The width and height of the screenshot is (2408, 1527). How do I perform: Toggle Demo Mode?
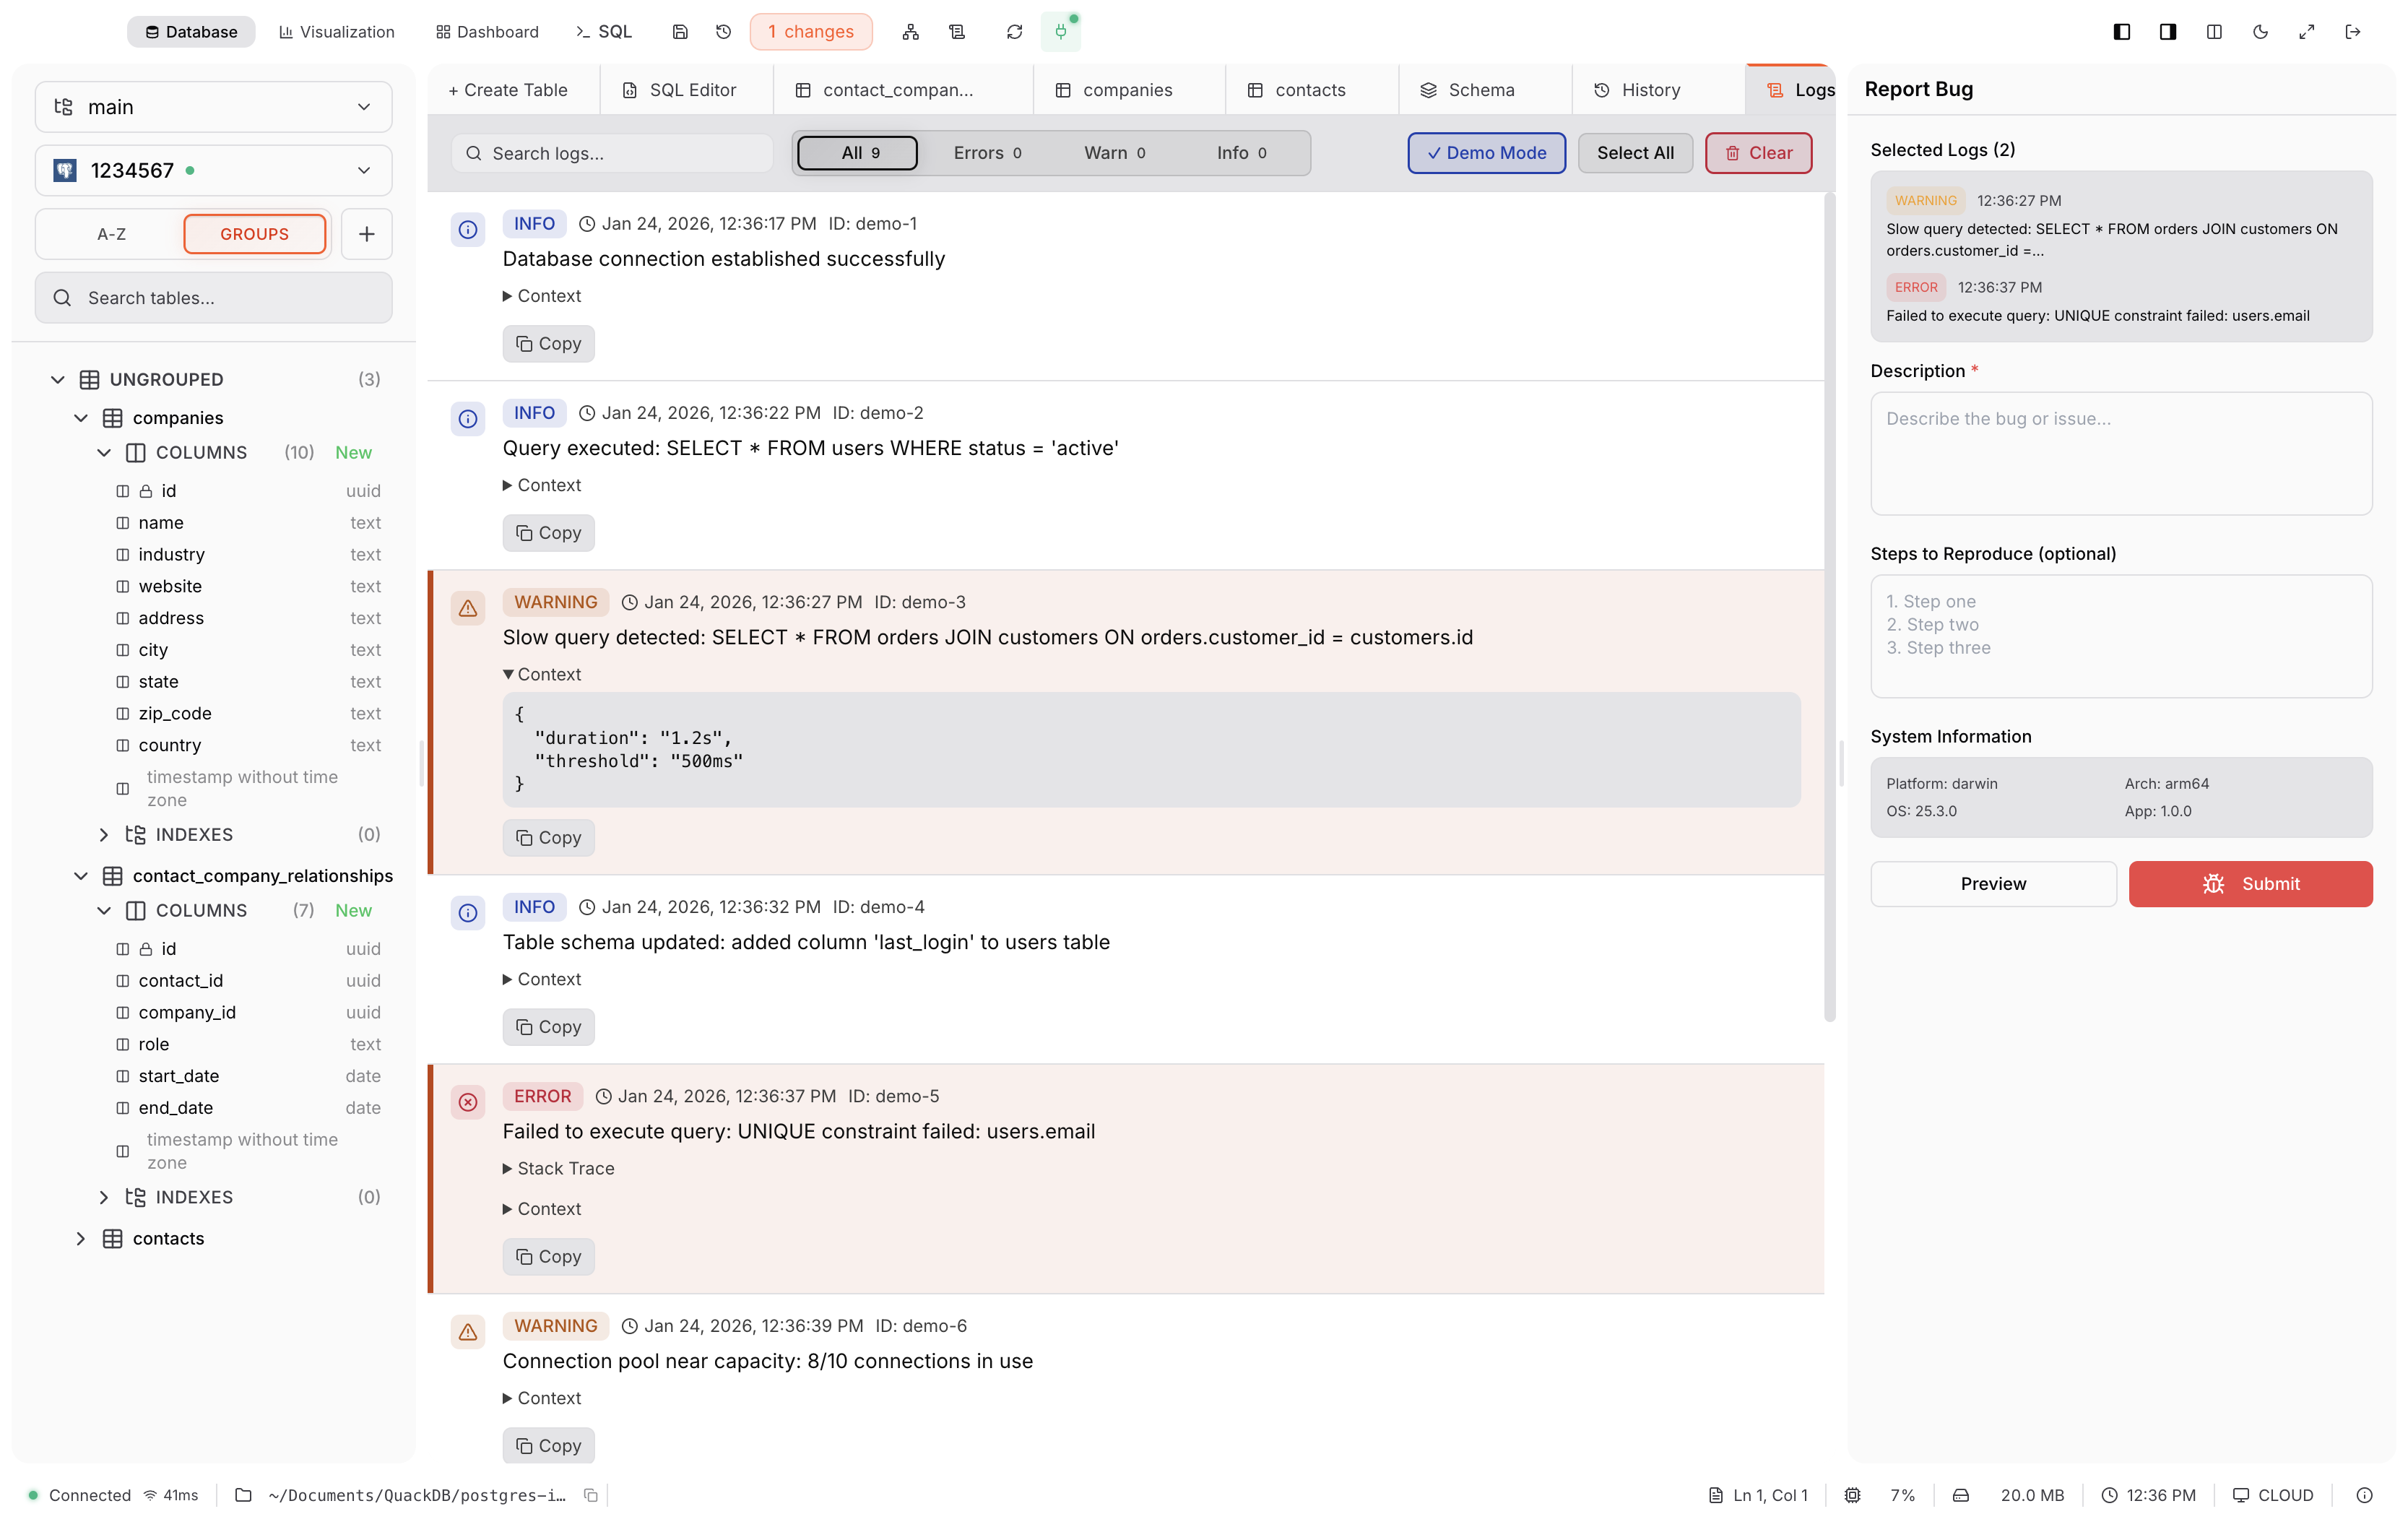coord(1486,153)
